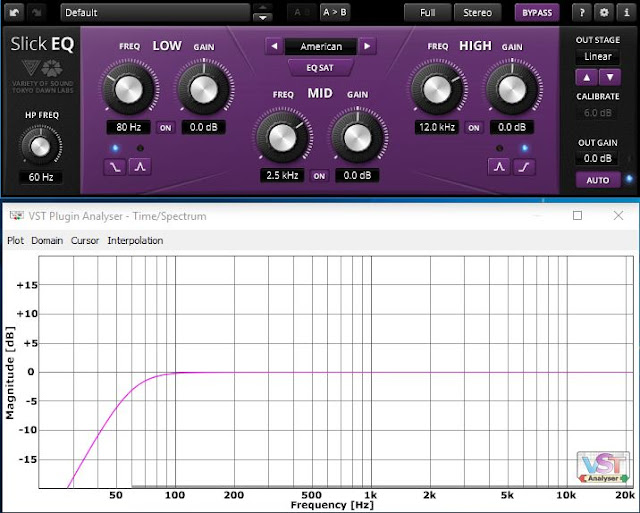This screenshot has height=513, width=640.
Task: Click the 2.5 kHz mid frequency field
Action: pyautogui.click(x=282, y=175)
